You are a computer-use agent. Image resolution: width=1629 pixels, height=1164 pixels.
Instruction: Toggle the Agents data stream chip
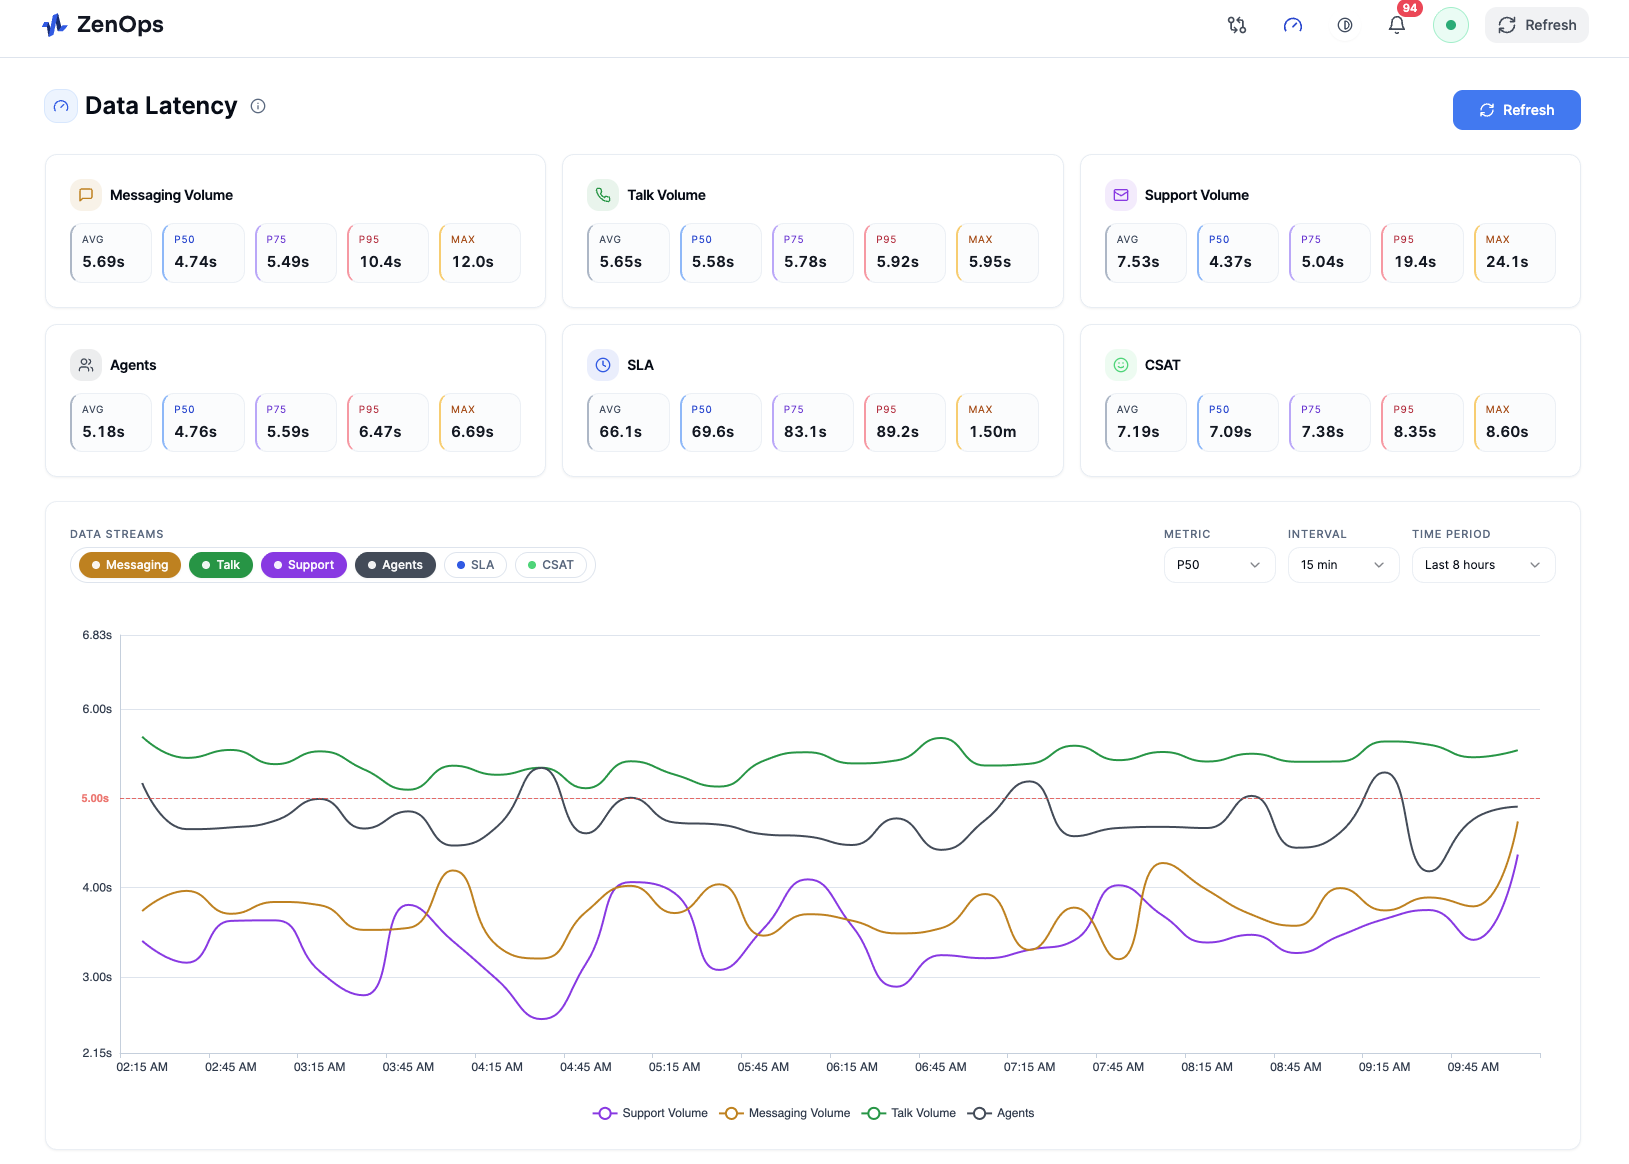point(395,565)
